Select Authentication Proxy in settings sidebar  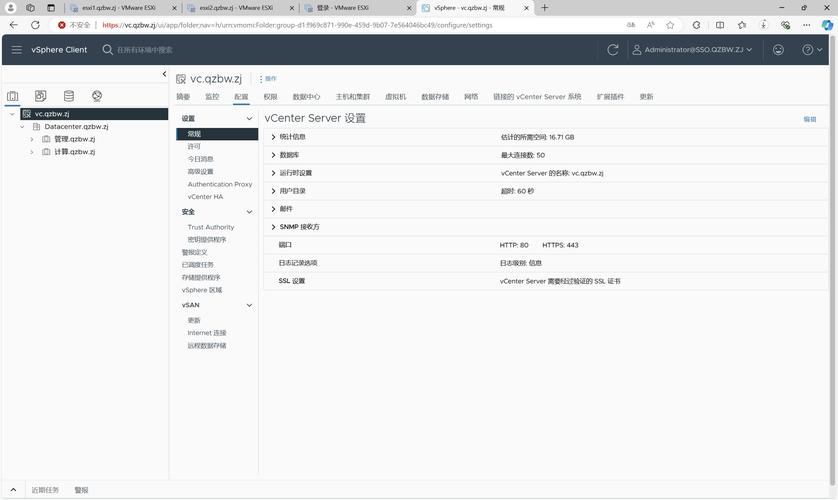(220, 184)
